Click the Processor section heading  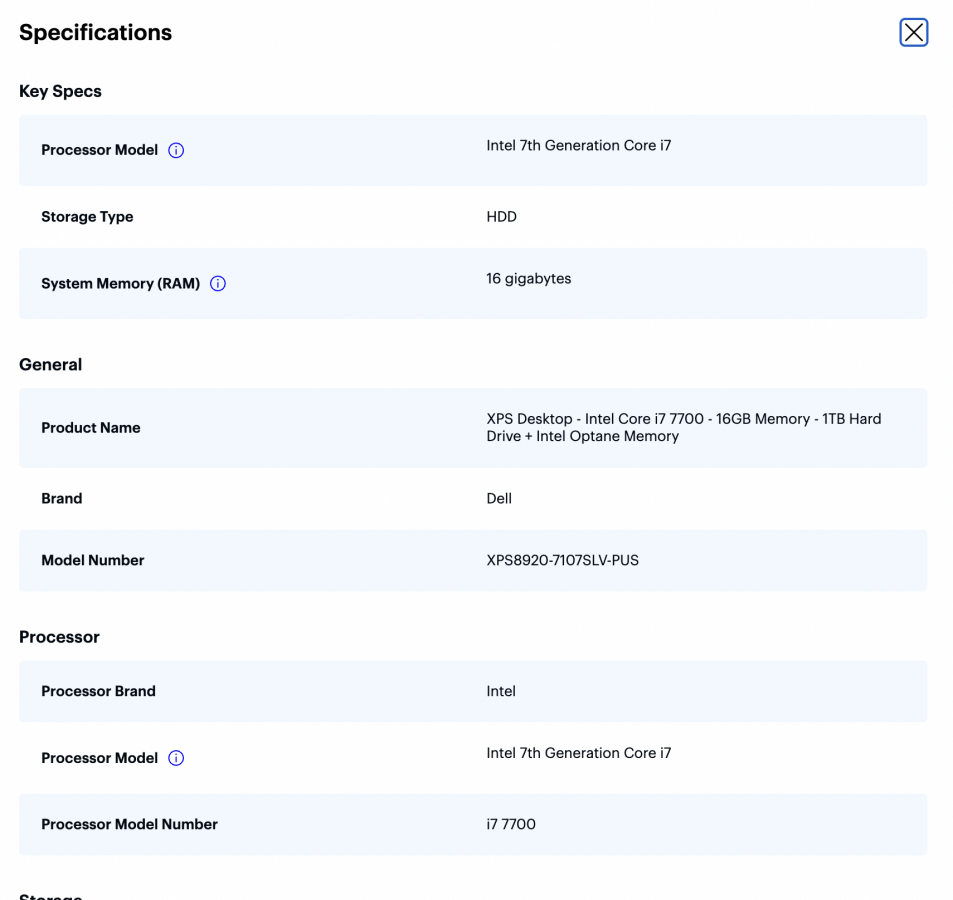[58, 637]
